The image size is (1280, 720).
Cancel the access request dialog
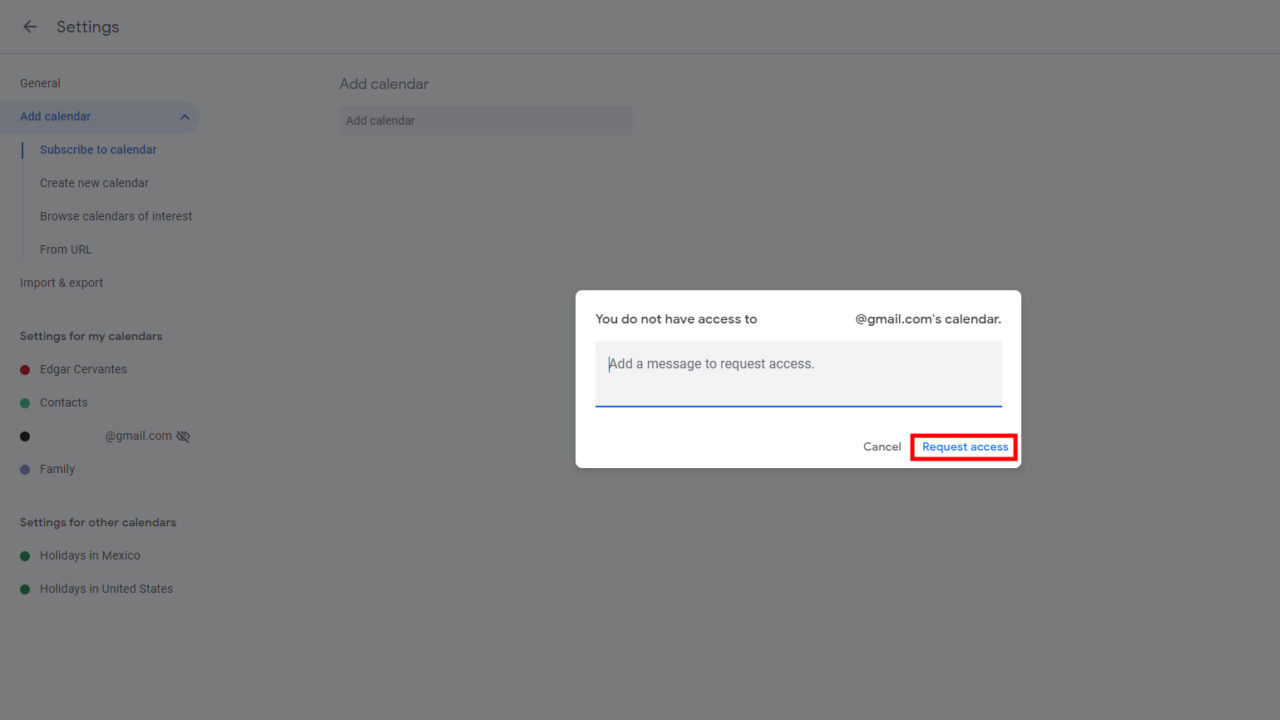[881, 446]
